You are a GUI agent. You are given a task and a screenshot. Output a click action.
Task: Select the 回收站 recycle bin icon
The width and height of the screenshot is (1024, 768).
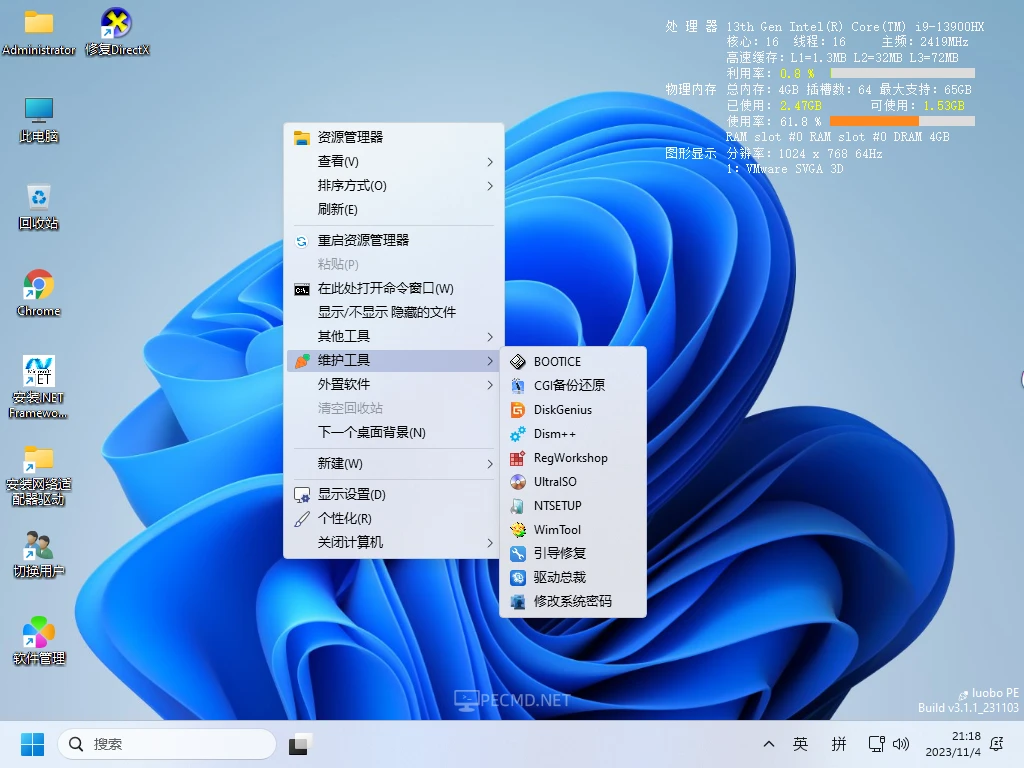(x=39, y=207)
